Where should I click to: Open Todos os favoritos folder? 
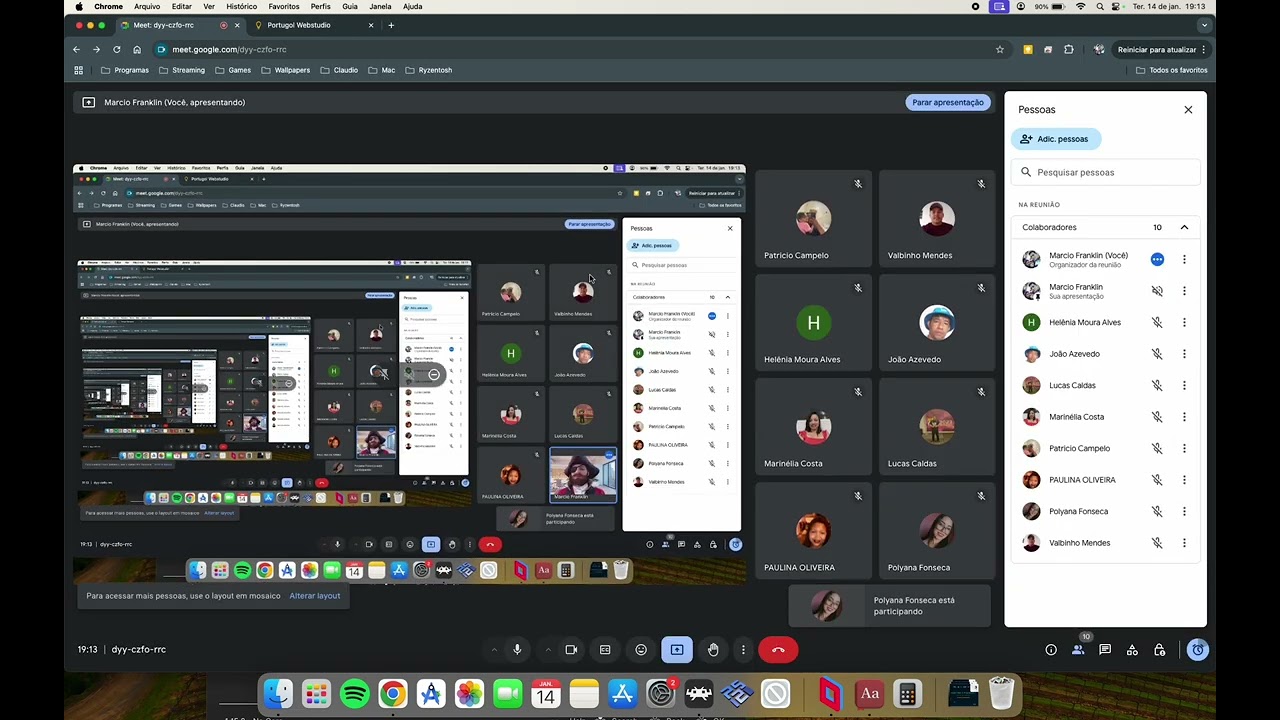click(x=1172, y=70)
